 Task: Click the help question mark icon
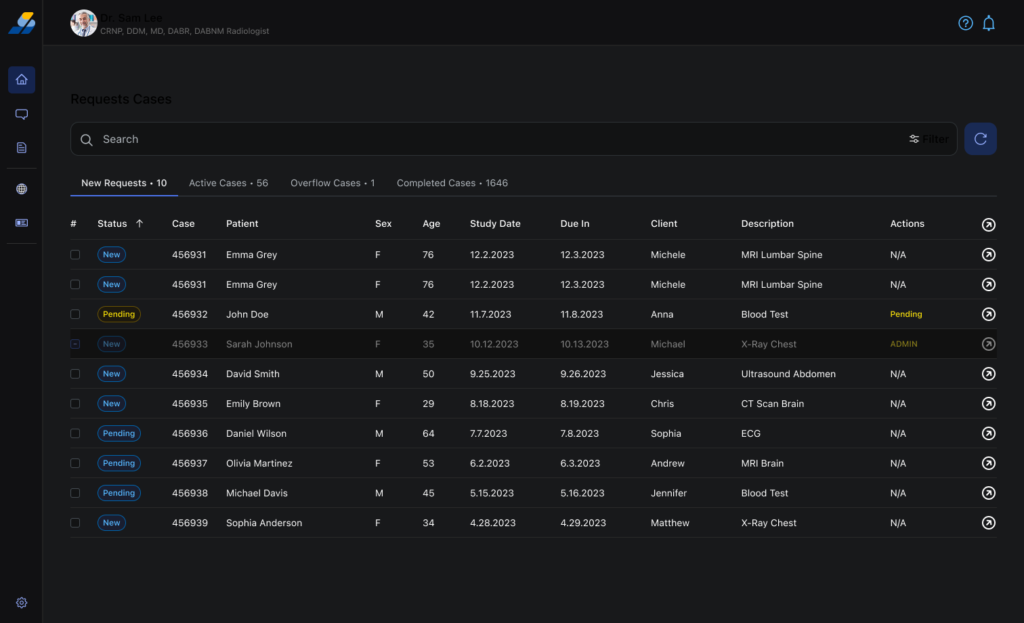965,23
